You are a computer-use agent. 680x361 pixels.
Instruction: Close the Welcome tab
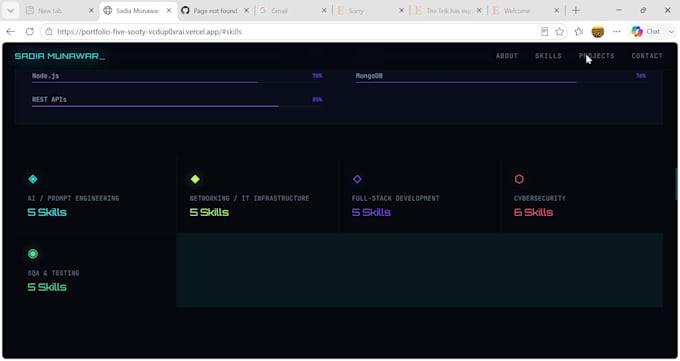pos(556,10)
